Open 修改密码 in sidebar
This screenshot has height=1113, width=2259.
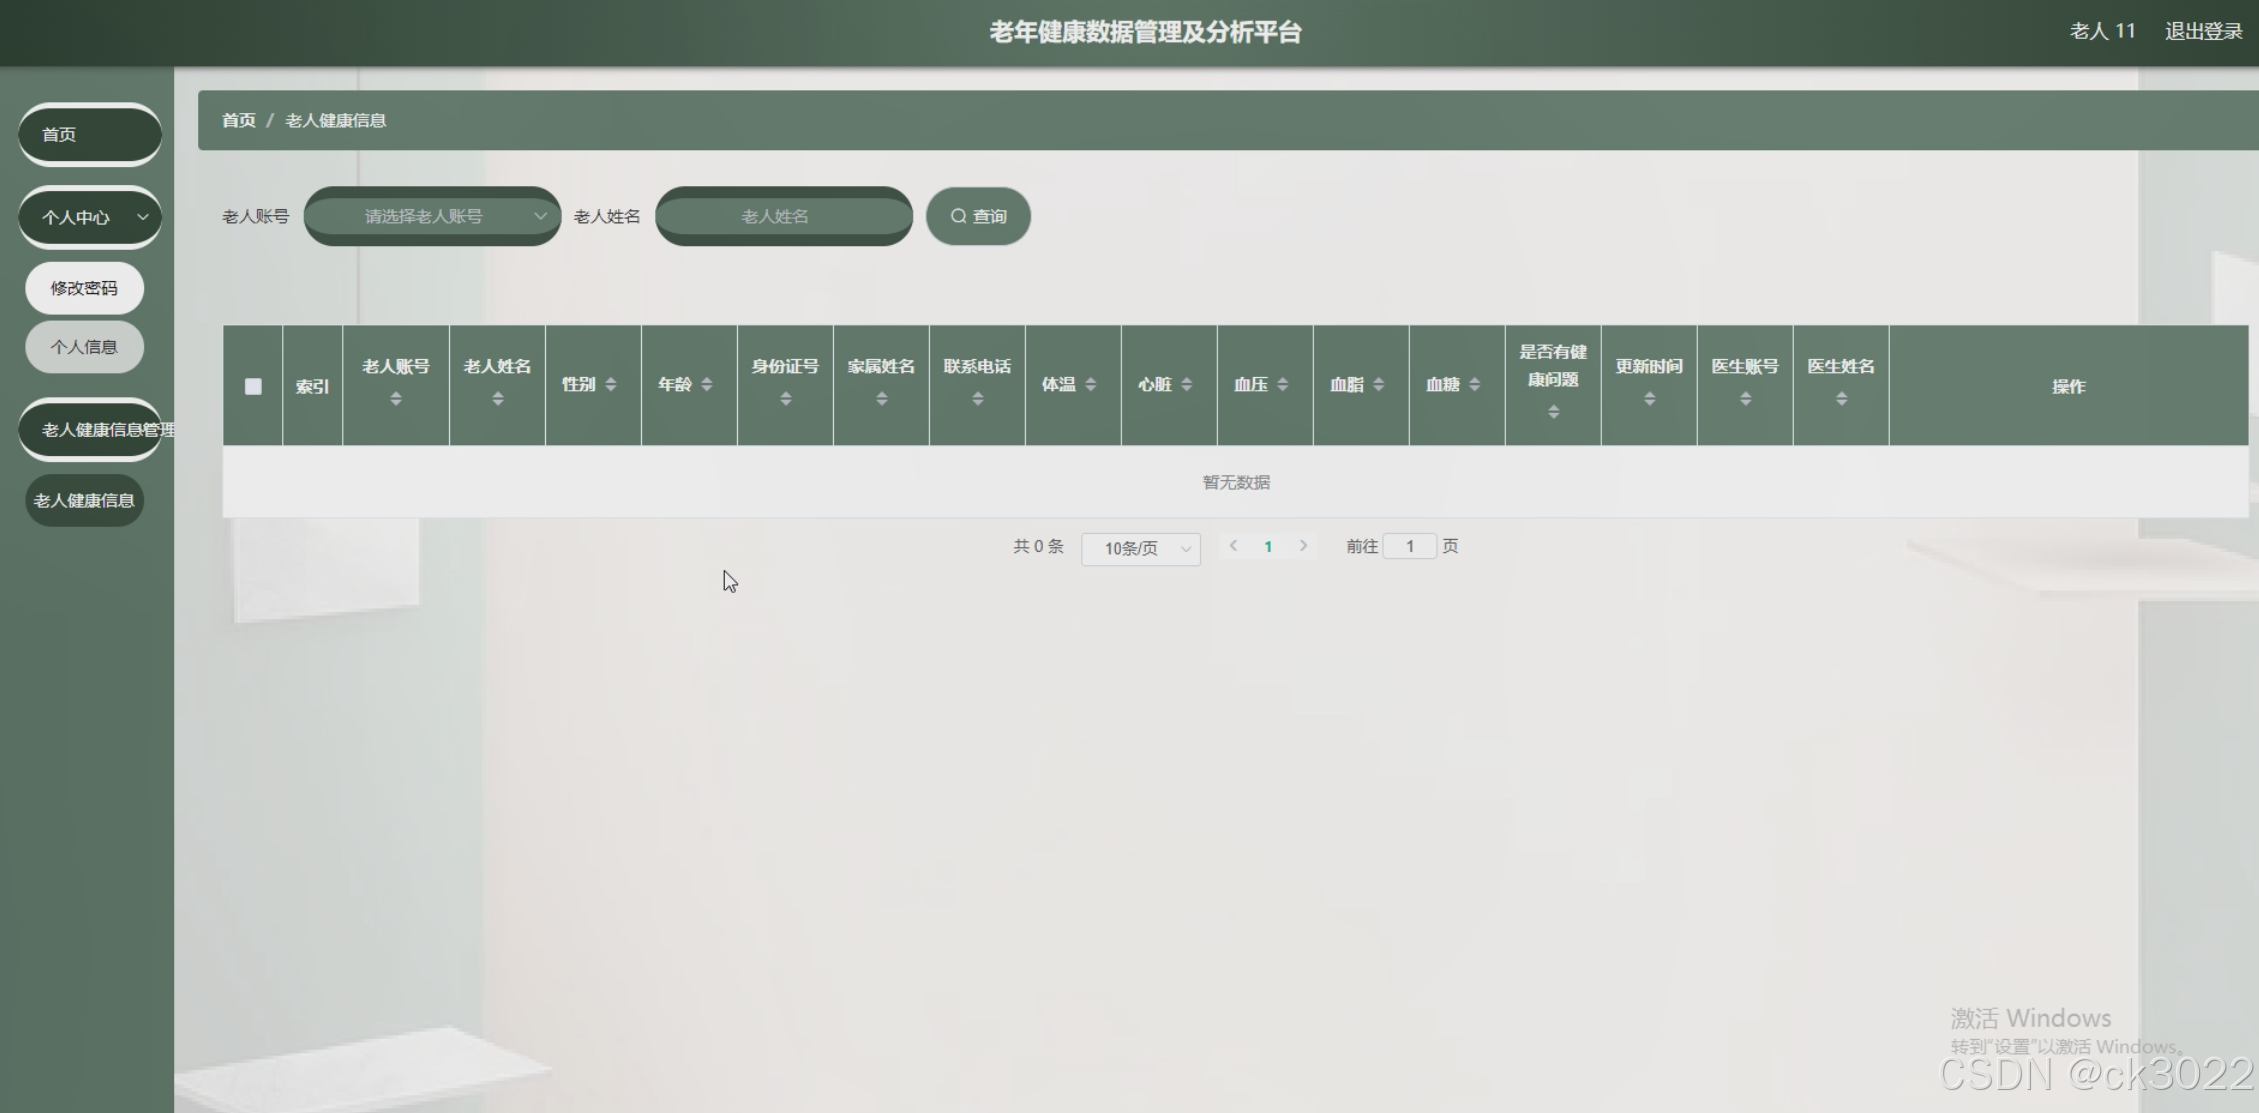84,288
